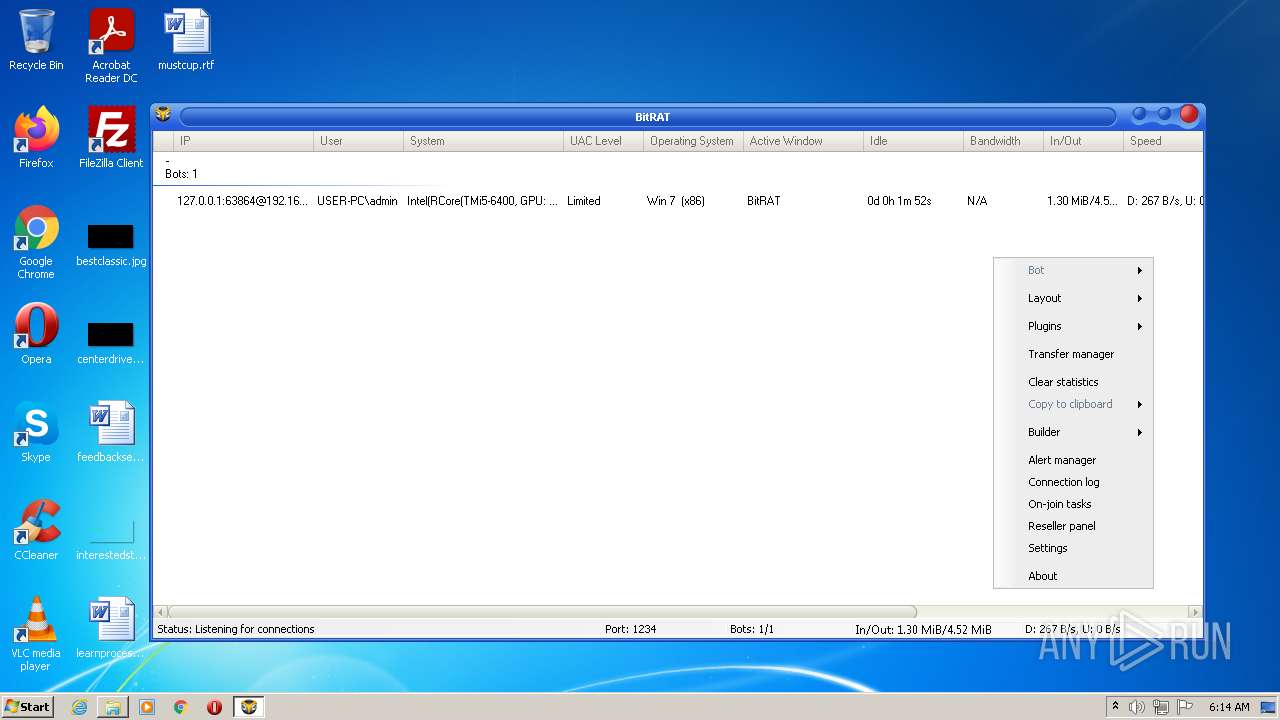1280x720 pixels.
Task: Expand the Layout submenu
Action: (1073, 298)
